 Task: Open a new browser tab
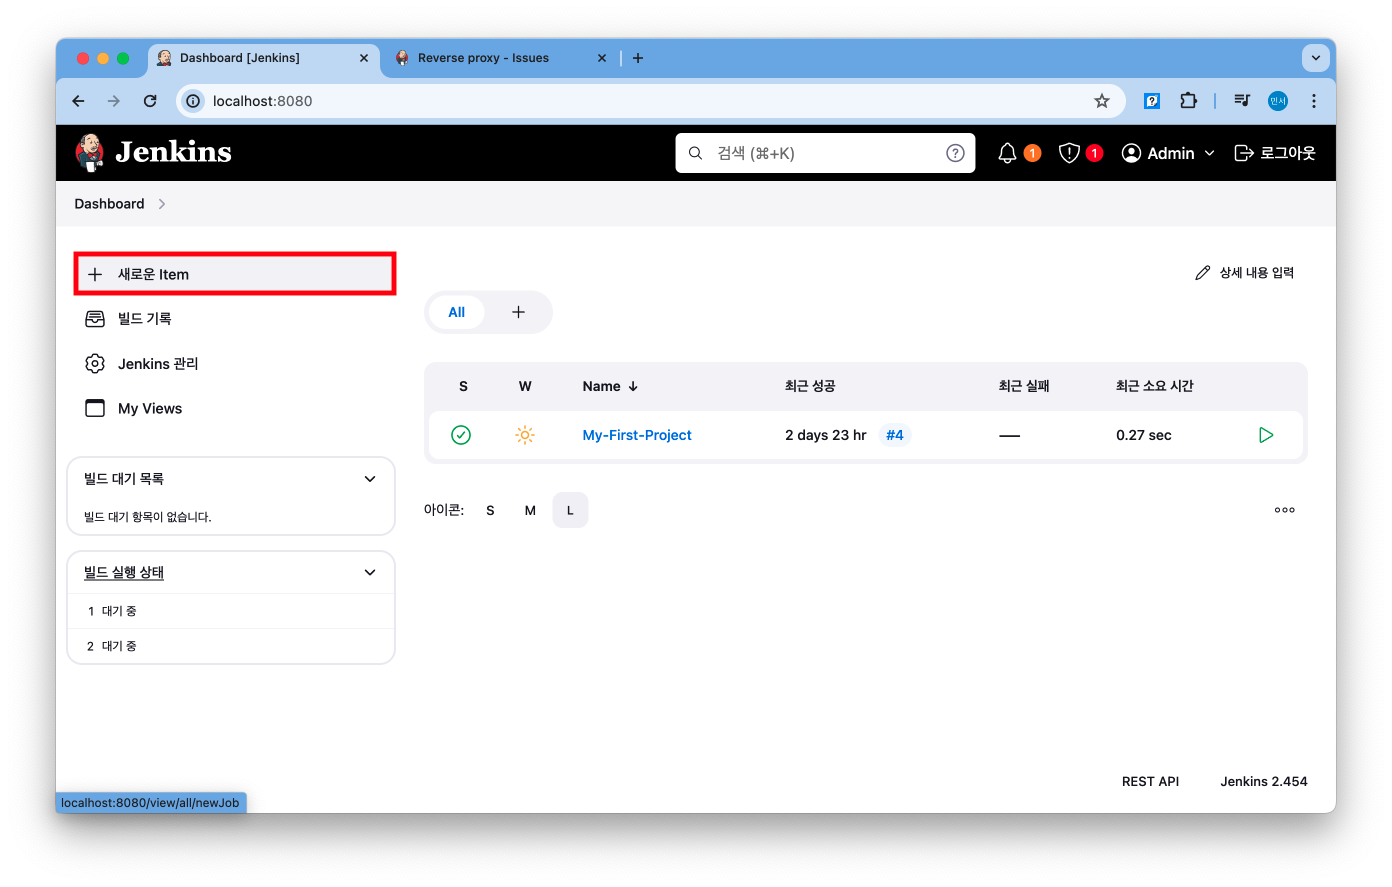pyautogui.click(x=638, y=58)
